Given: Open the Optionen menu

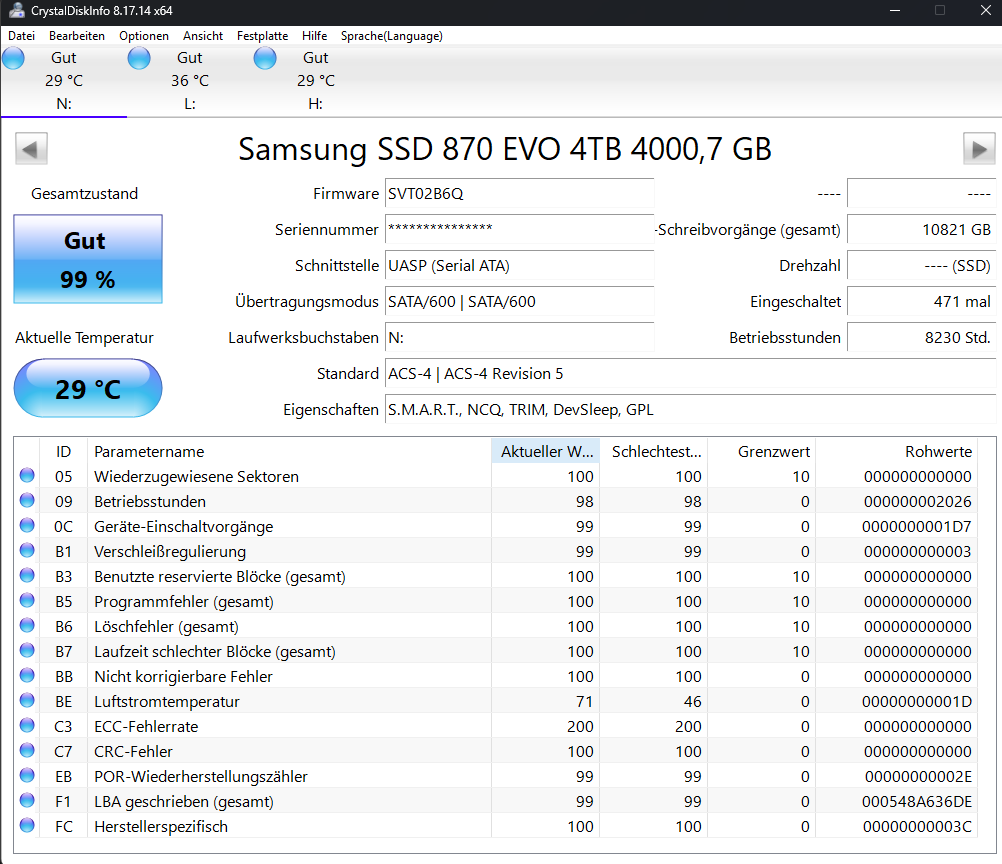Looking at the screenshot, I should 144,36.
